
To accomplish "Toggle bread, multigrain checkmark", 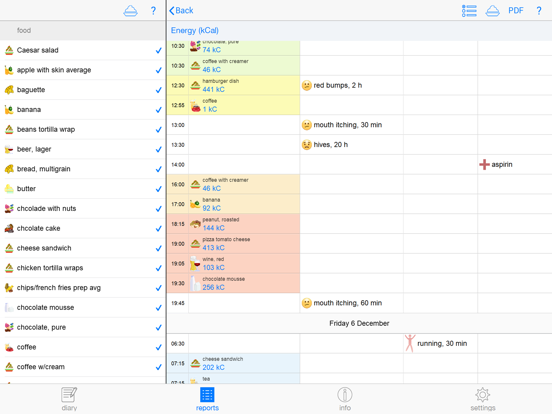I will click(x=158, y=169).
